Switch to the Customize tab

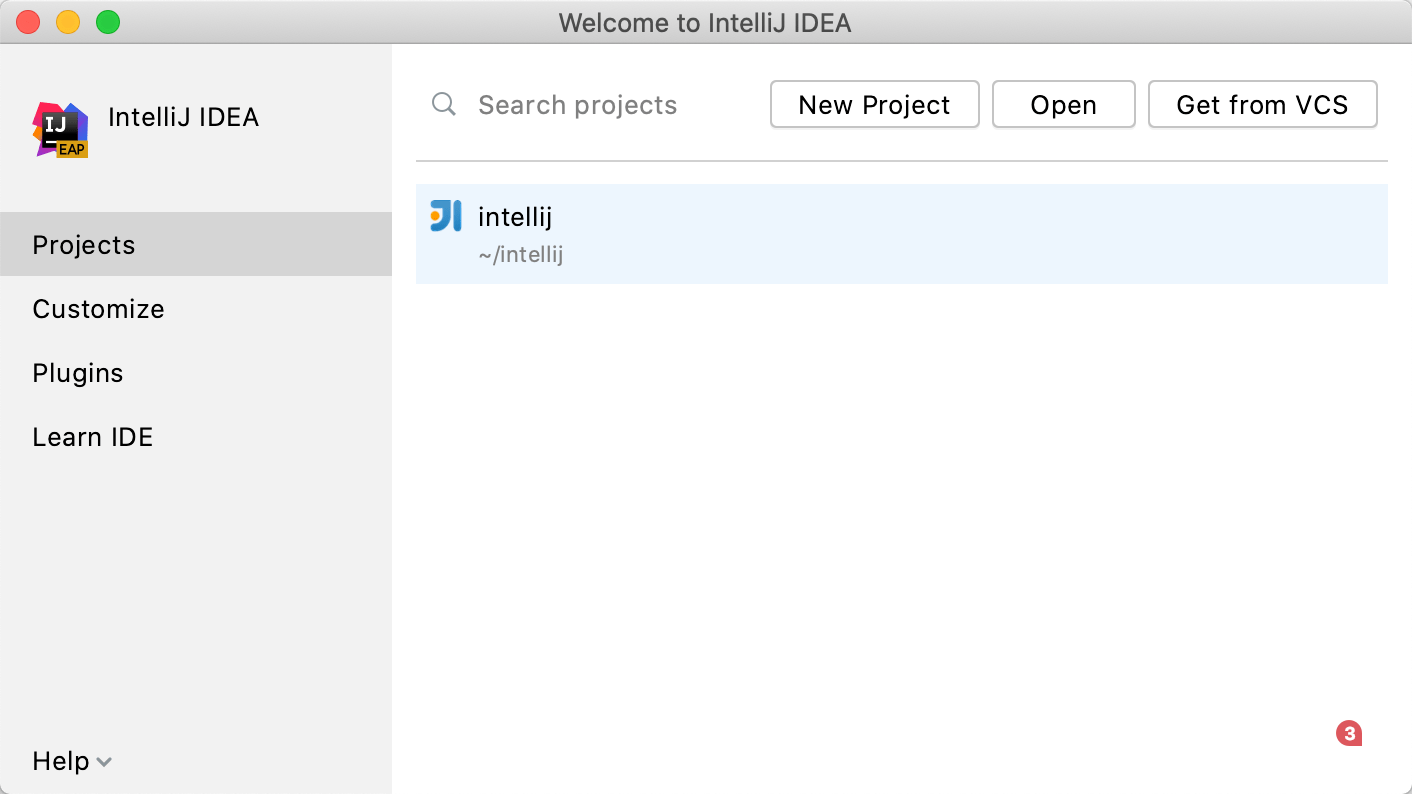click(98, 309)
